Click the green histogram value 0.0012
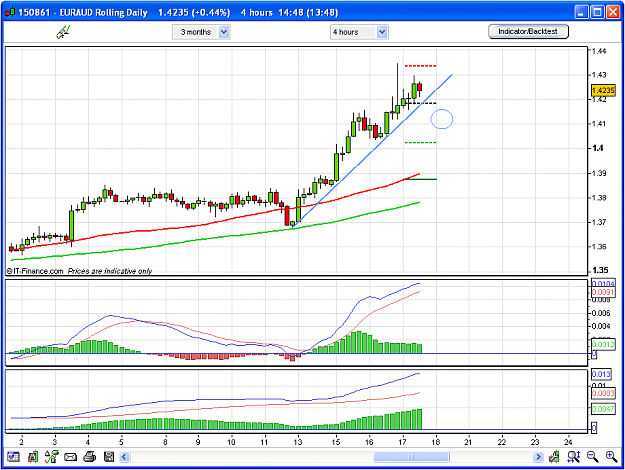 603,344
